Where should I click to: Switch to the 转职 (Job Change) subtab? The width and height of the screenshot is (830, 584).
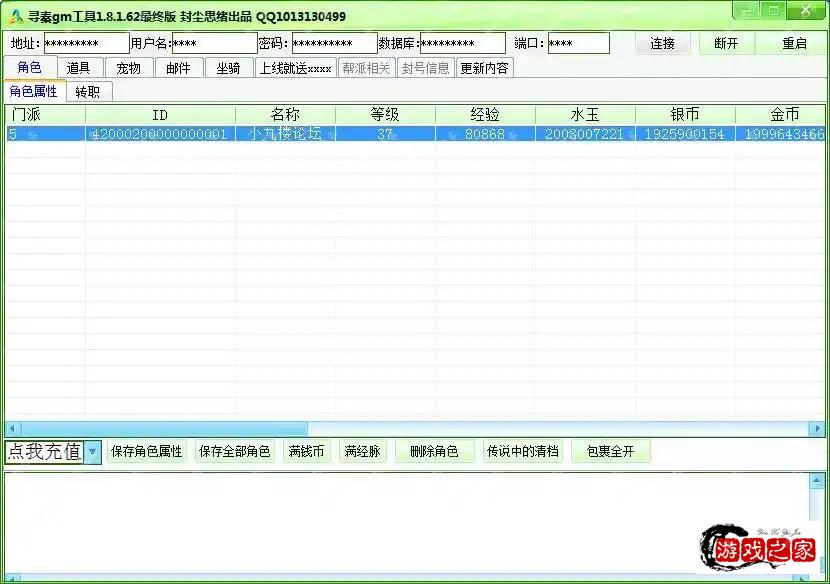pos(88,90)
